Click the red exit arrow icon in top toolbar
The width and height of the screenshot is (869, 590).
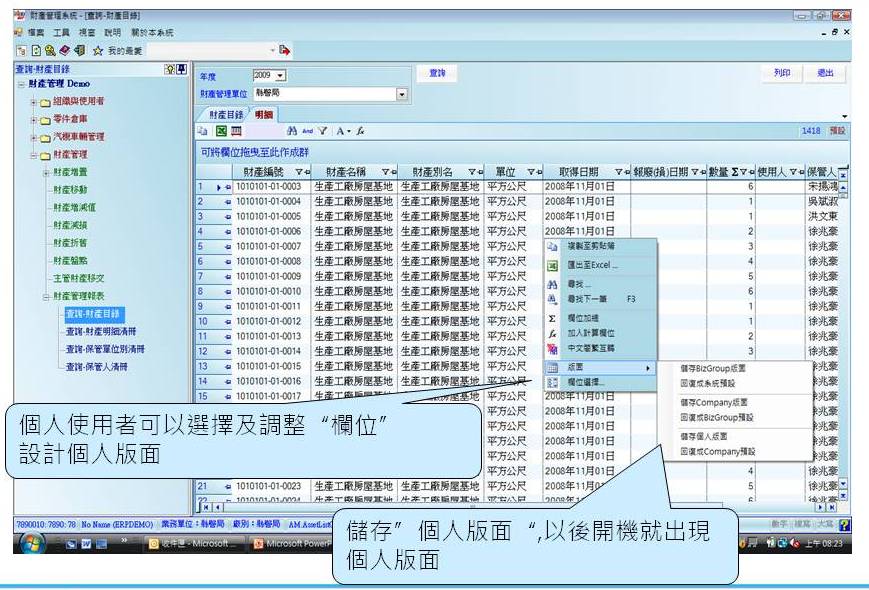[284, 49]
